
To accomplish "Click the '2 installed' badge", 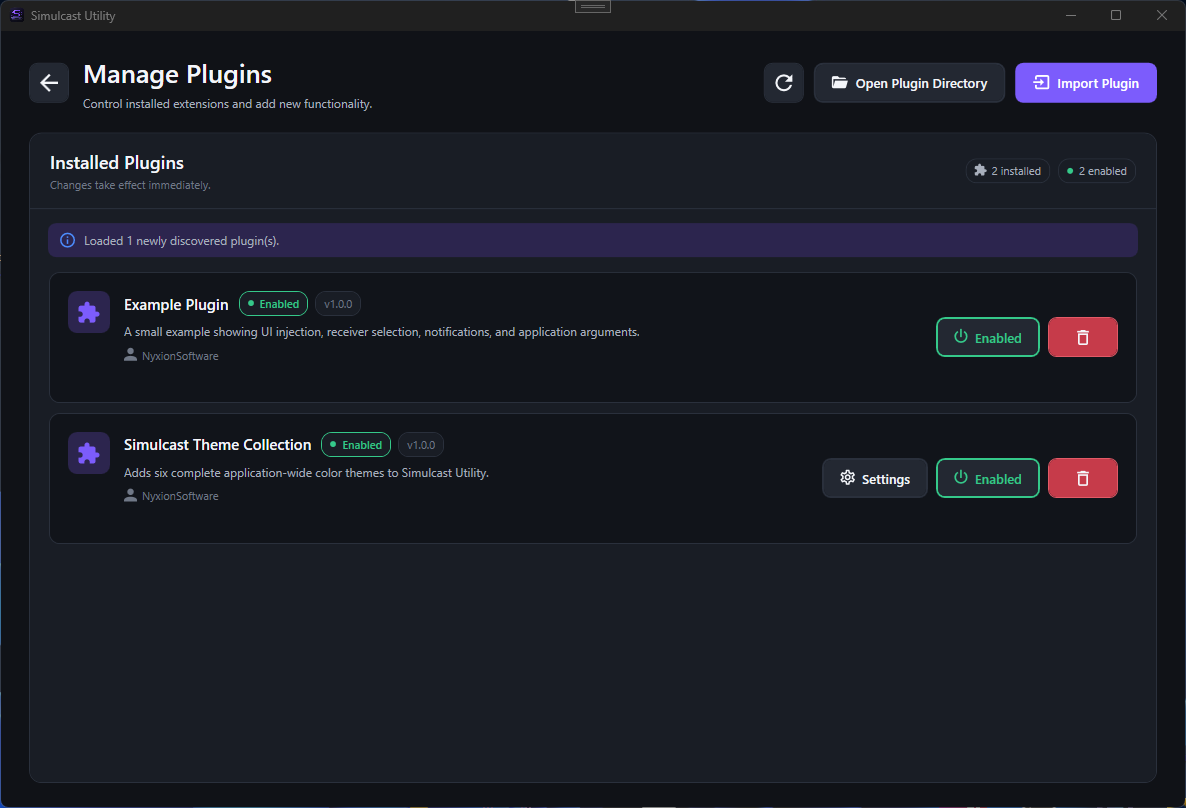I will [1007, 171].
